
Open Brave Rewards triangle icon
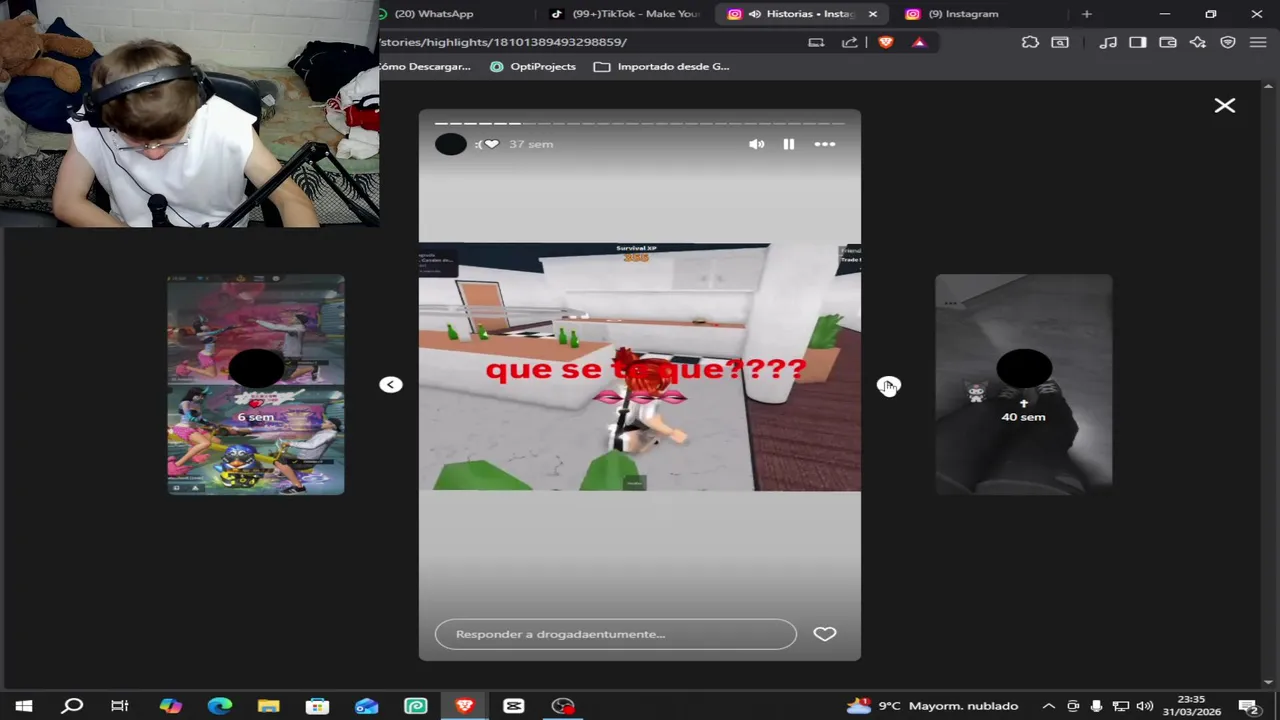point(919,42)
